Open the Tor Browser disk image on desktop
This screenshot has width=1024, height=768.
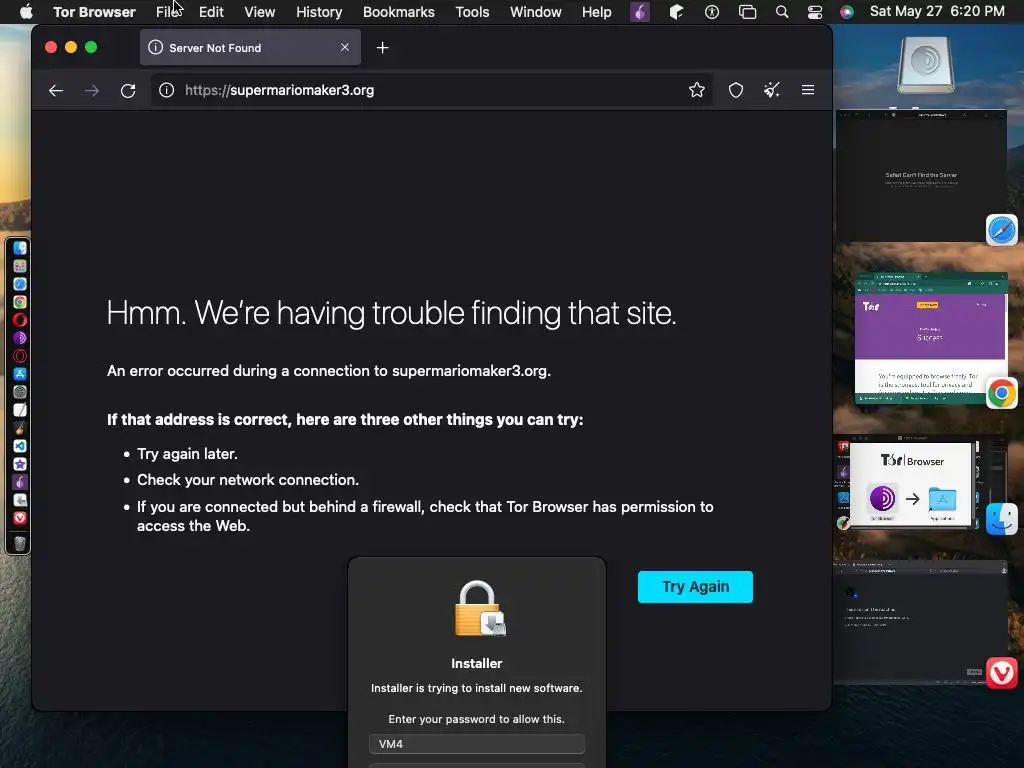click(926, 65)
